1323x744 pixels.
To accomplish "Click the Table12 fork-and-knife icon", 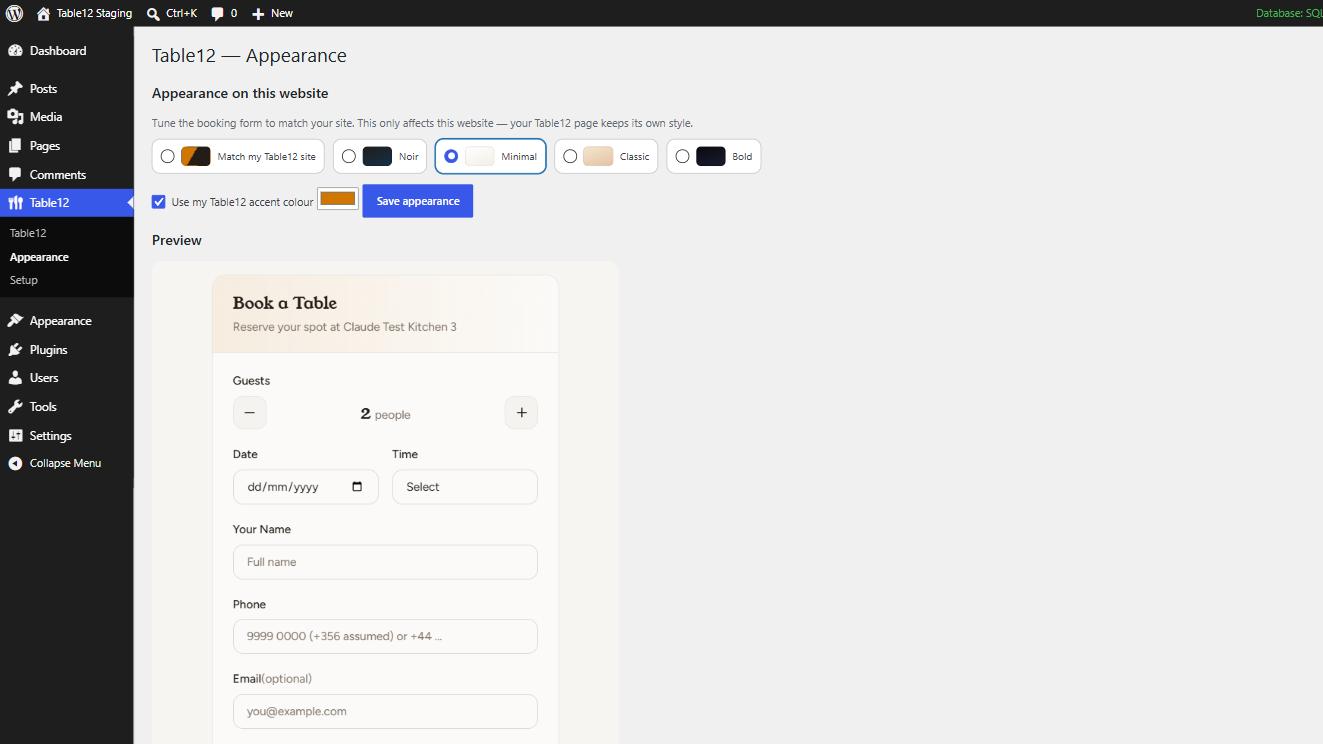I will (15, 203).
